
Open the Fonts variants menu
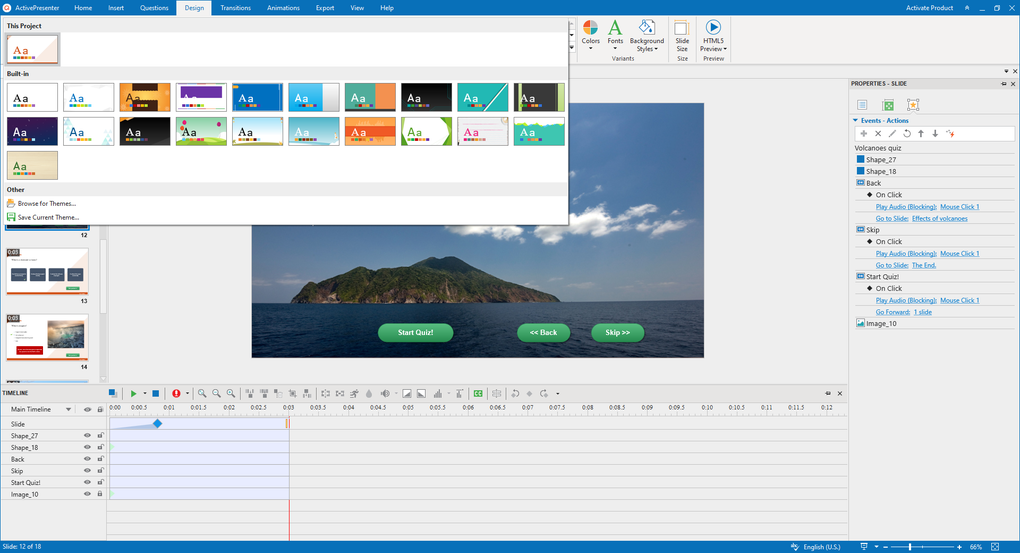pos(615,36)
